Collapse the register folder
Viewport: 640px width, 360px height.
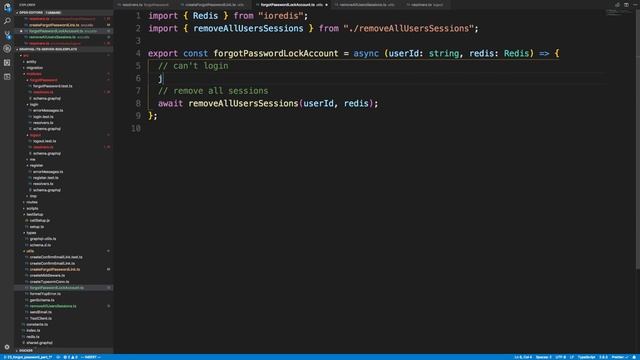coord(36,166)
